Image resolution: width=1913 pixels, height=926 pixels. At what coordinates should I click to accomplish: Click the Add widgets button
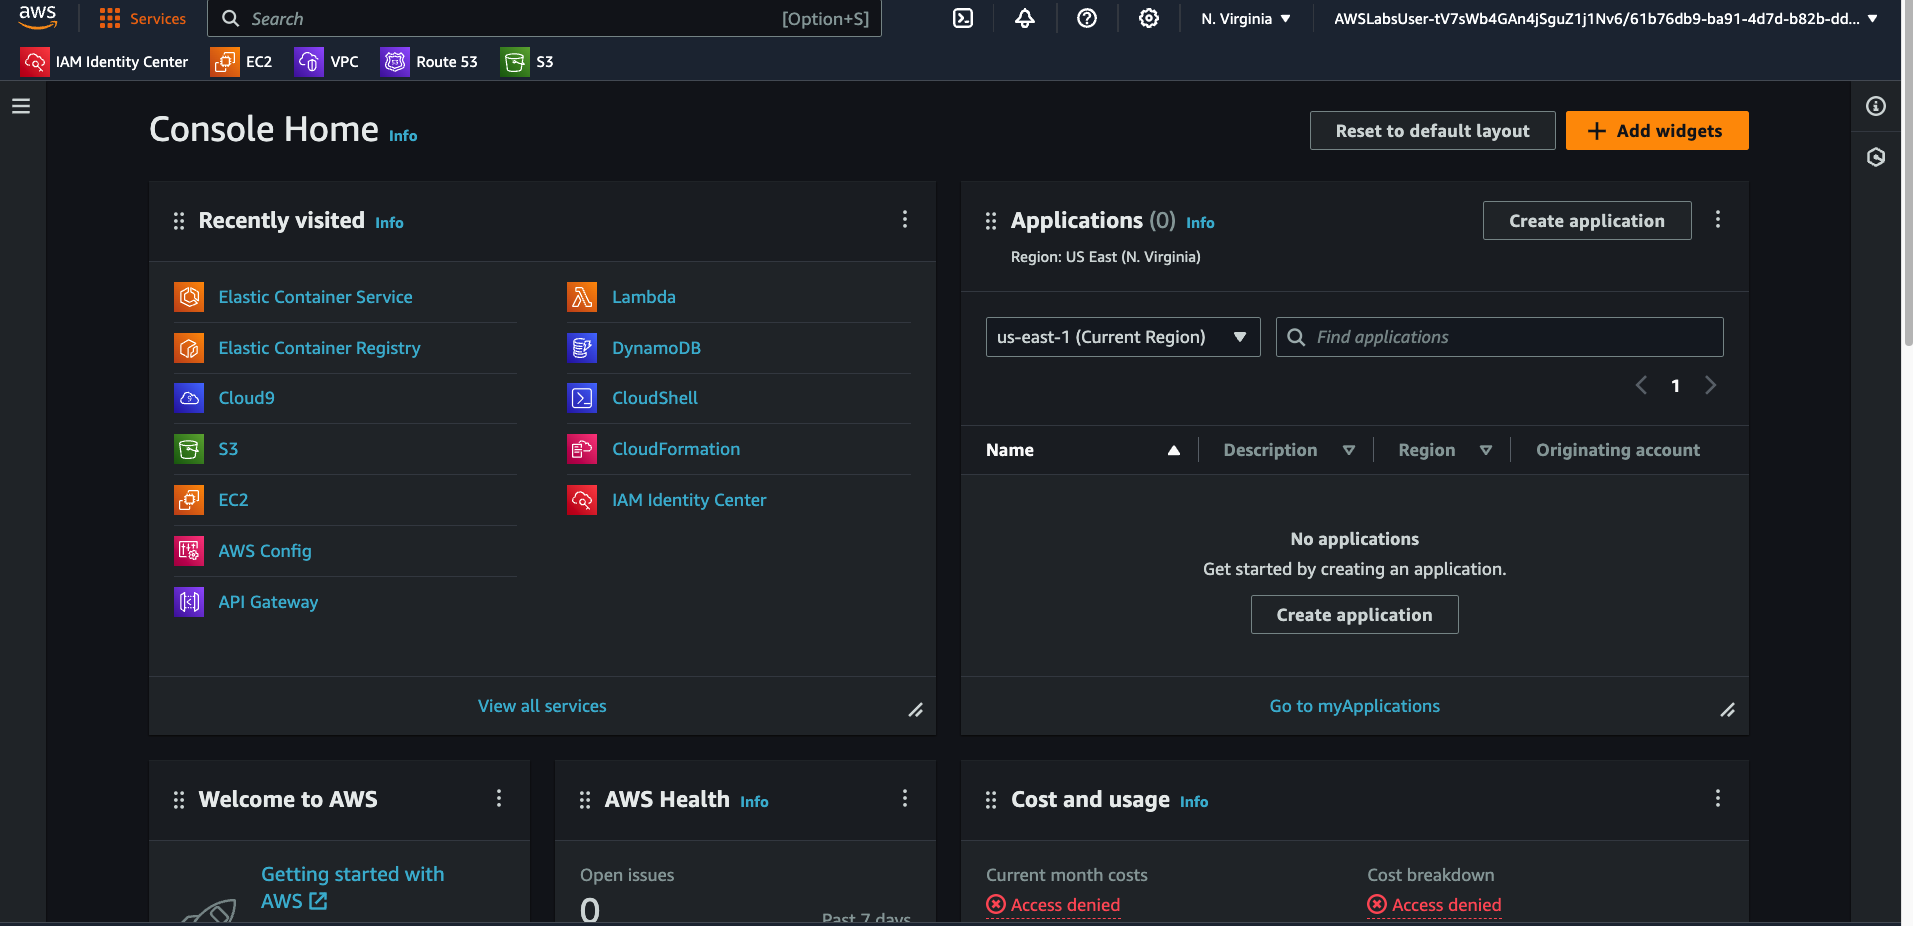pos(1656,131)
